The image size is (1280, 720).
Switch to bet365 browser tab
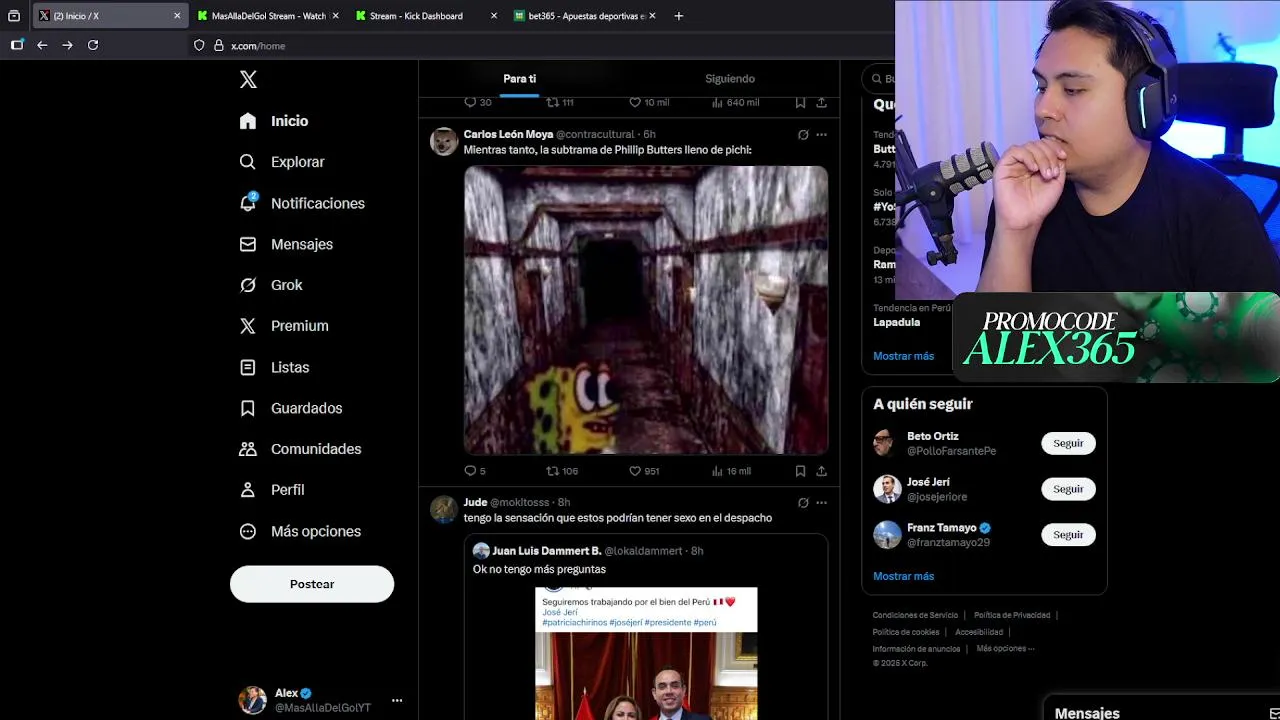point(585,16)
